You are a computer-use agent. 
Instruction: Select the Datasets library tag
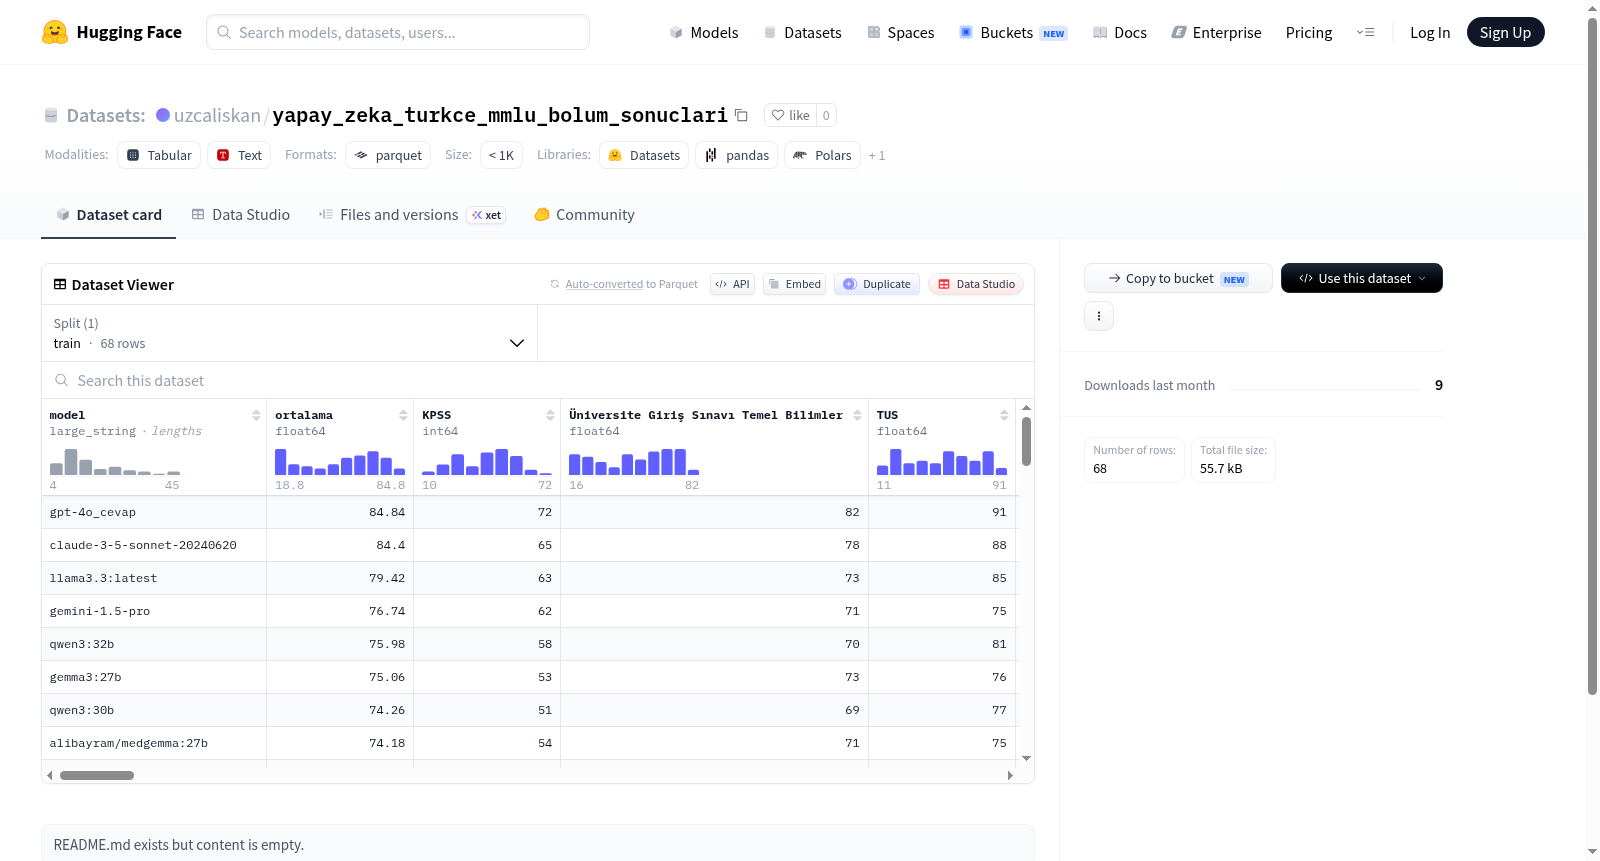644,155
